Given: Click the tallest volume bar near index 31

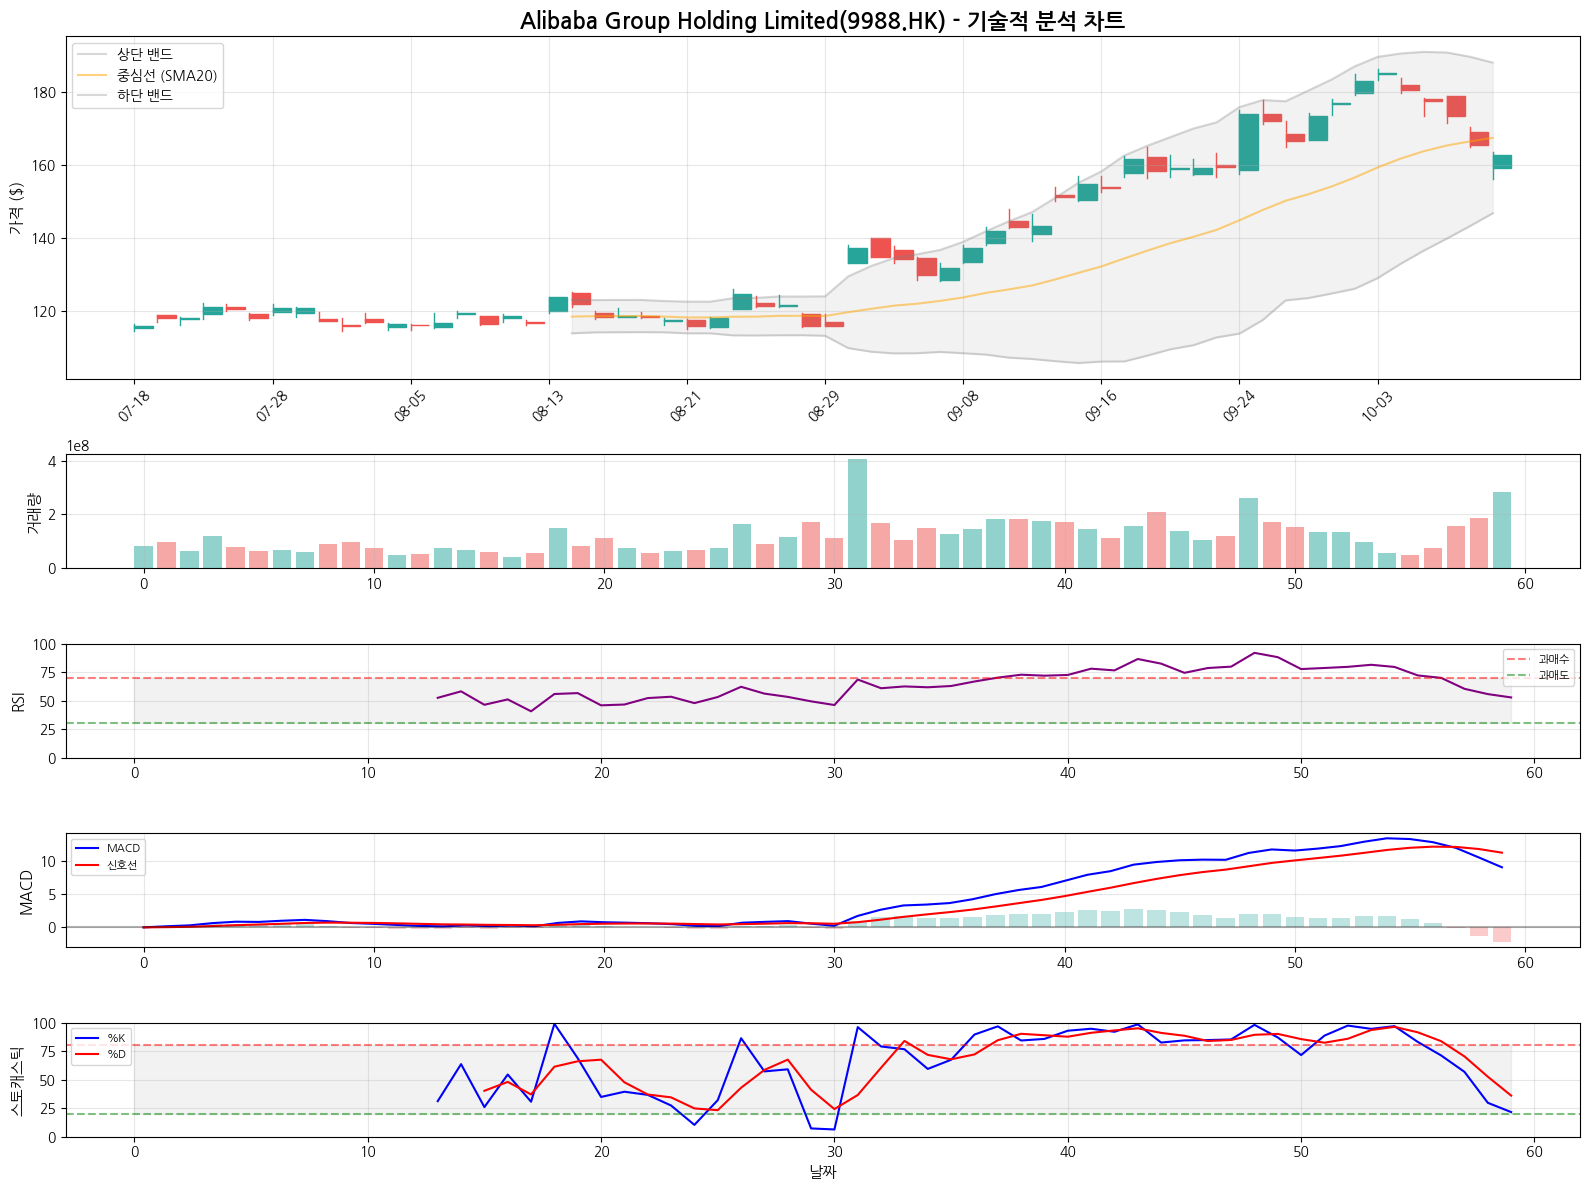Looking at the screenshot, I should [857, 514].
